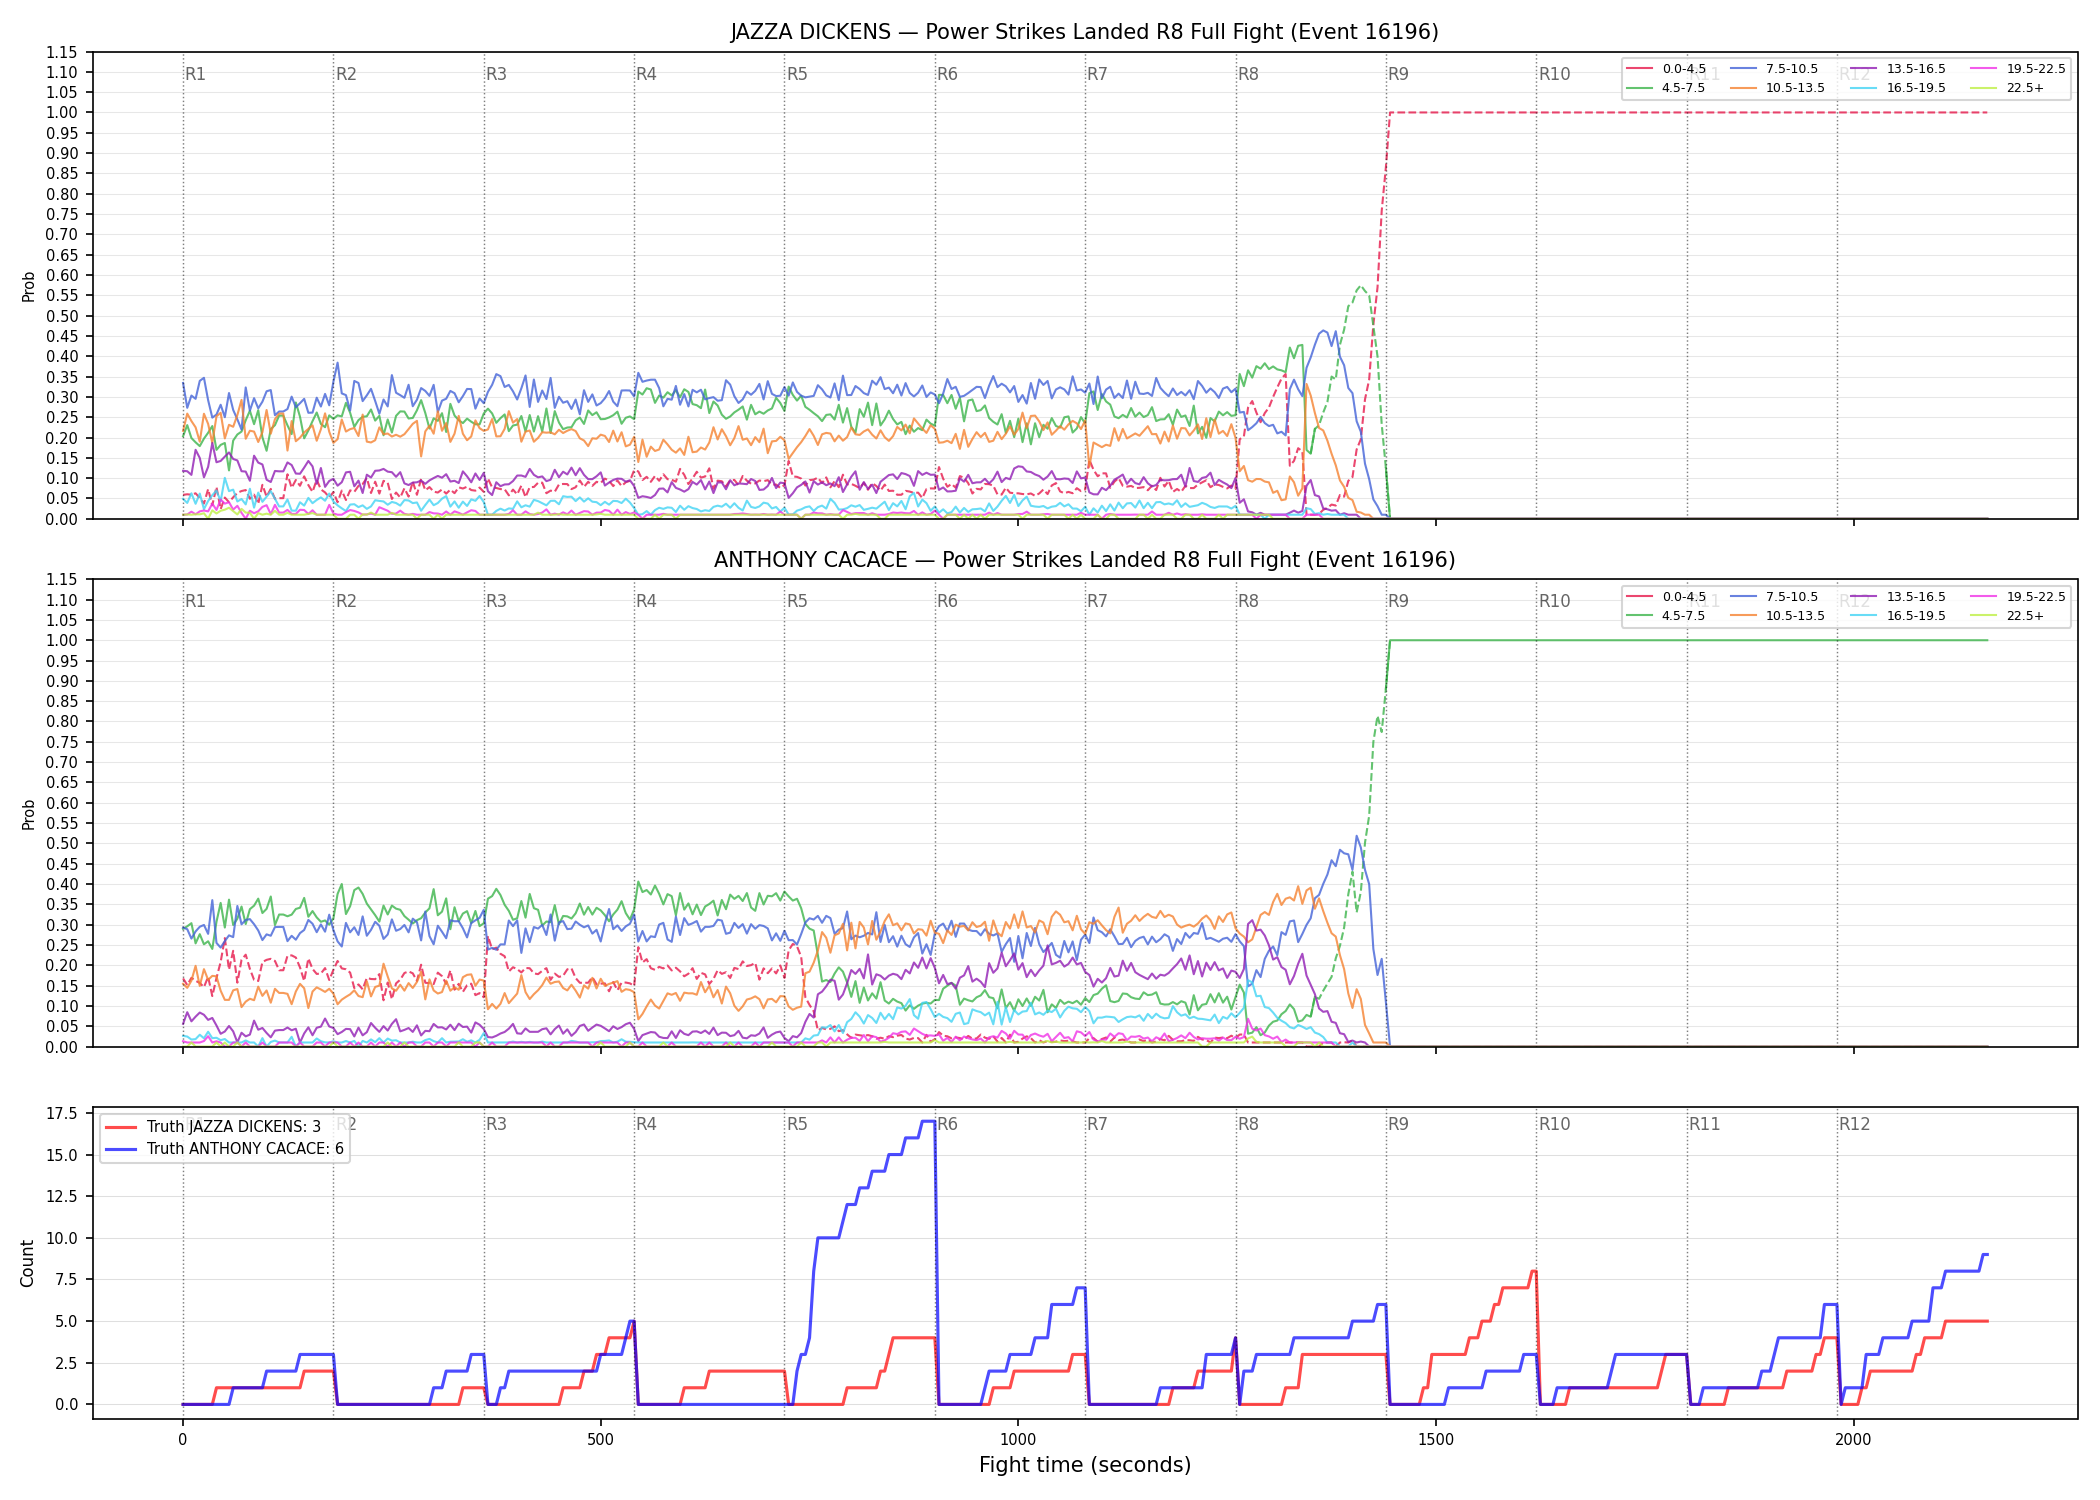Click blue 7.5-10.5 line swatch in Cacace legend

tap(1743, 597)
